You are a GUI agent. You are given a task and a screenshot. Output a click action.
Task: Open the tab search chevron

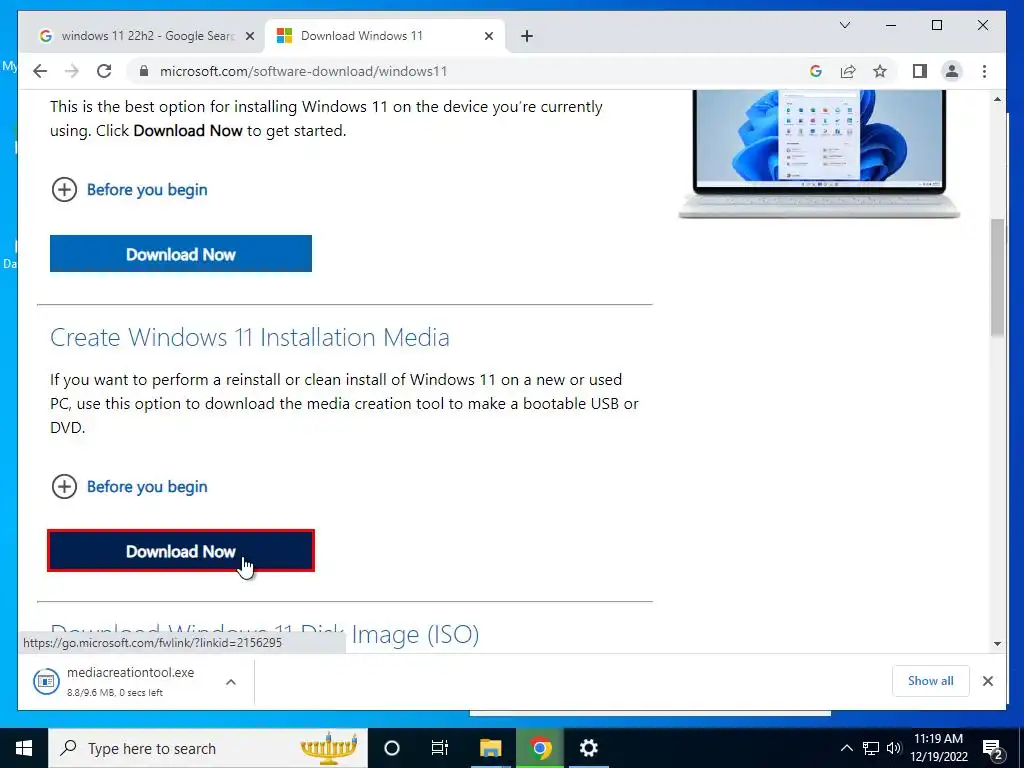(844, 25)
